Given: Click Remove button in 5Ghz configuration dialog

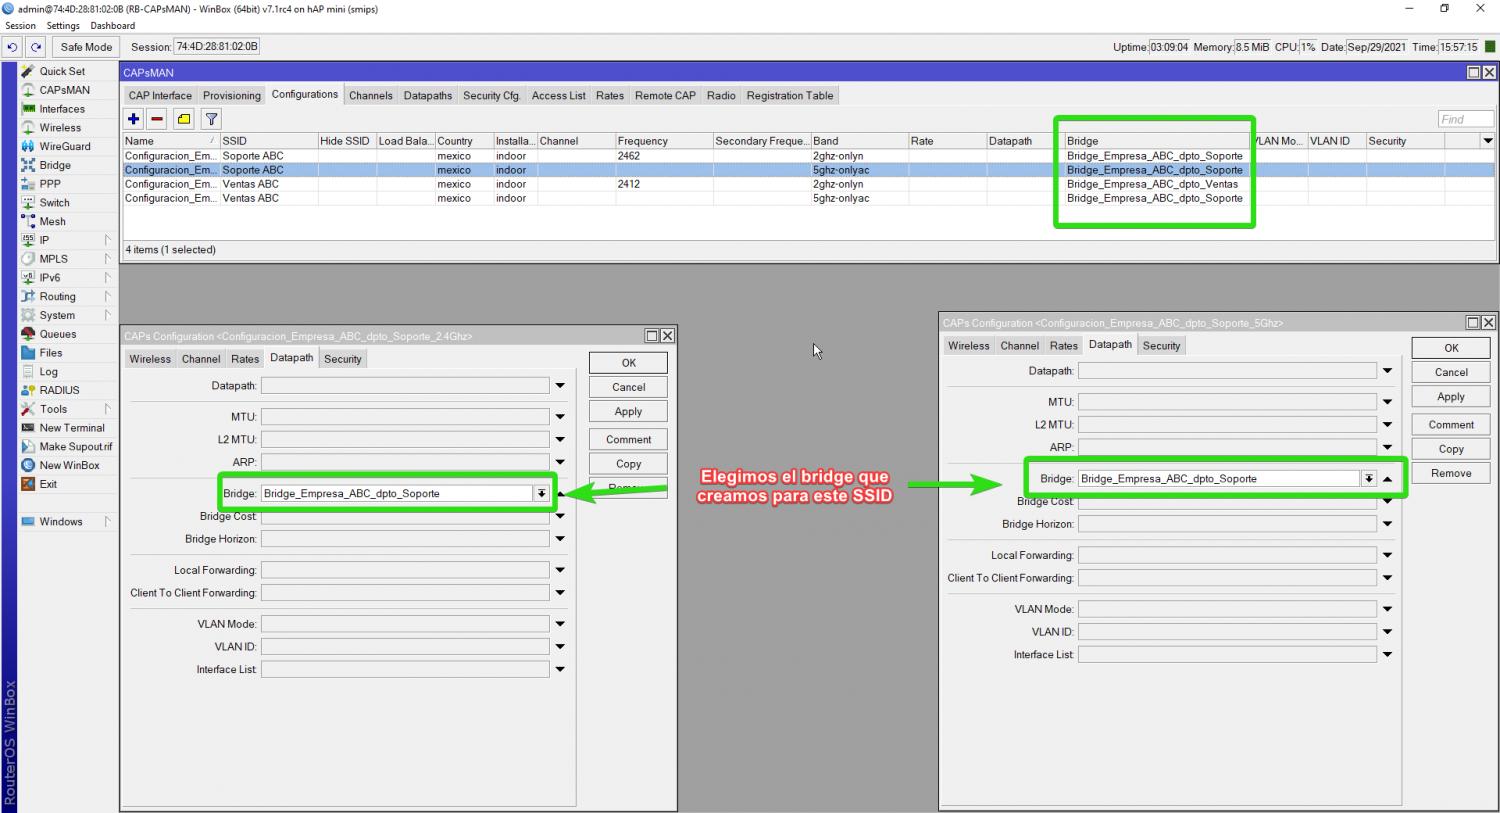Looking at the screenshot, I should (1450, 474).
